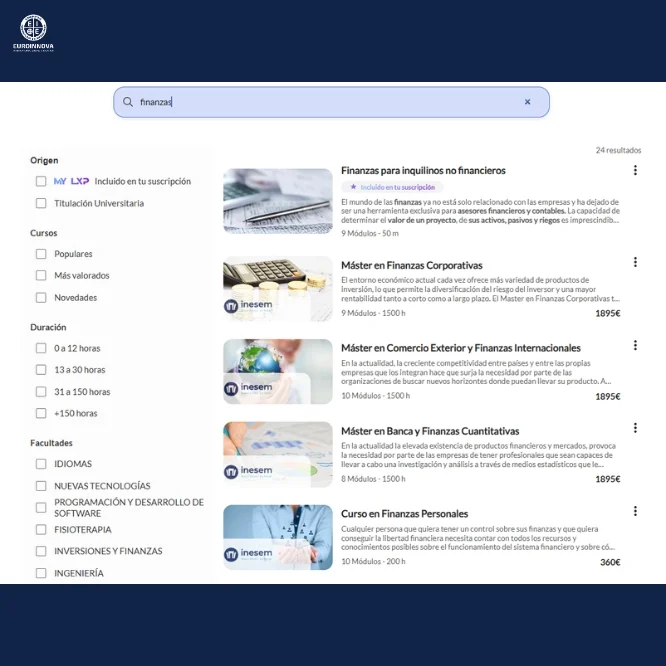Open three-dot menu for Máster en Finanzas Corporativas
The image size is (666, 666).
coord(635,262)
